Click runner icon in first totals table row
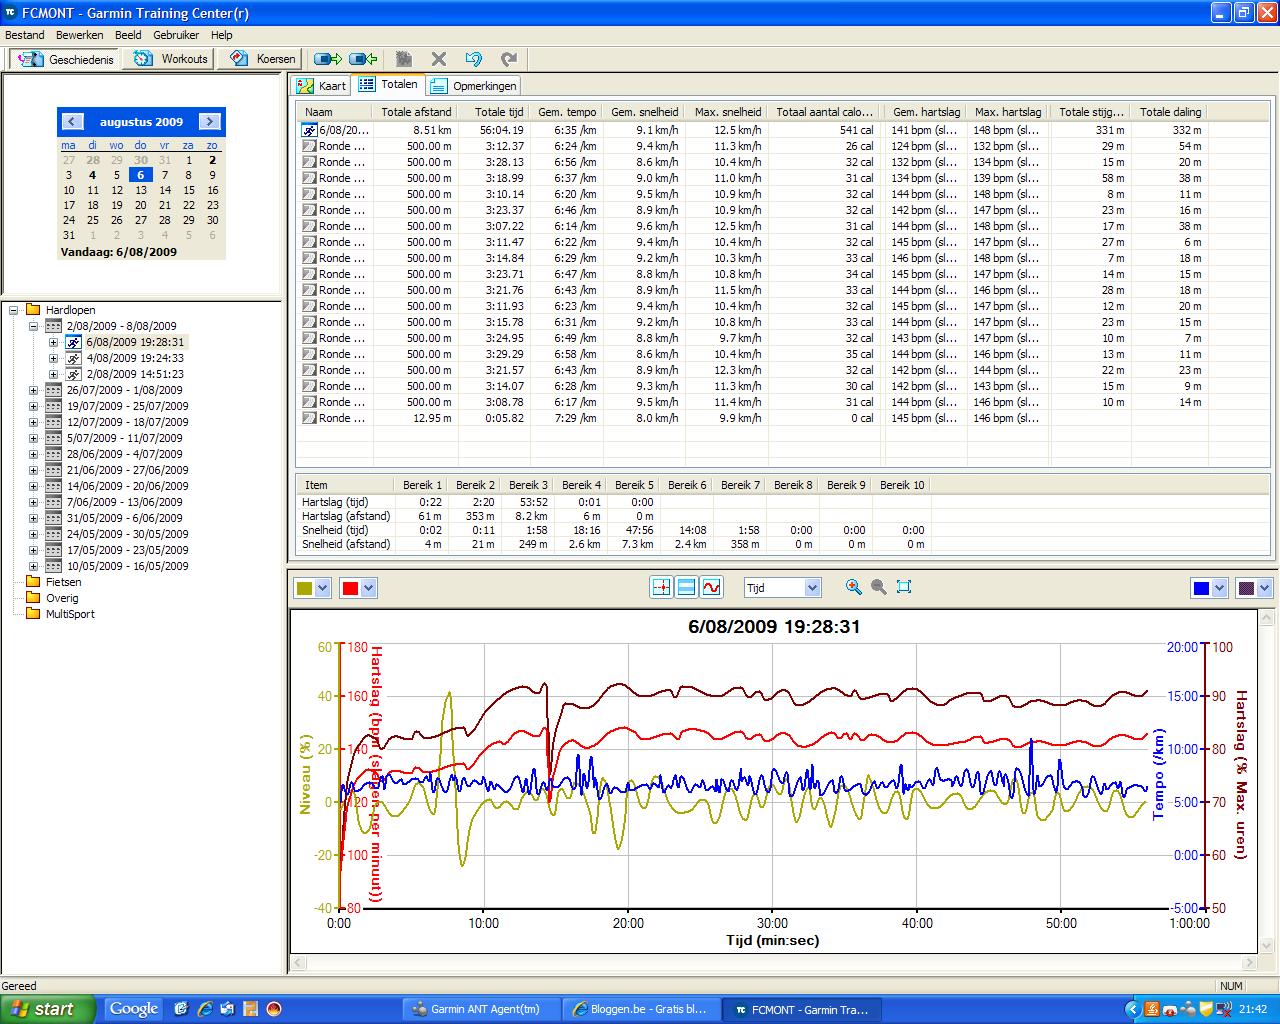Image resolution: width=1280 pixels, height=1024 pixels. coord(310,130)
